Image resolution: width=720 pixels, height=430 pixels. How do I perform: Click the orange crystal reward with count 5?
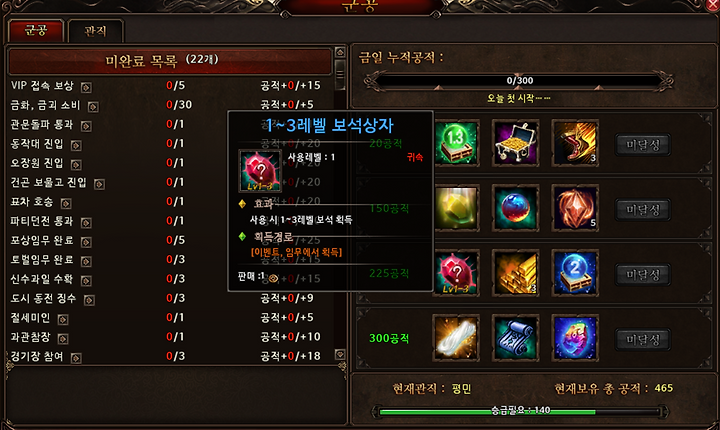click(x=575, y=209)
